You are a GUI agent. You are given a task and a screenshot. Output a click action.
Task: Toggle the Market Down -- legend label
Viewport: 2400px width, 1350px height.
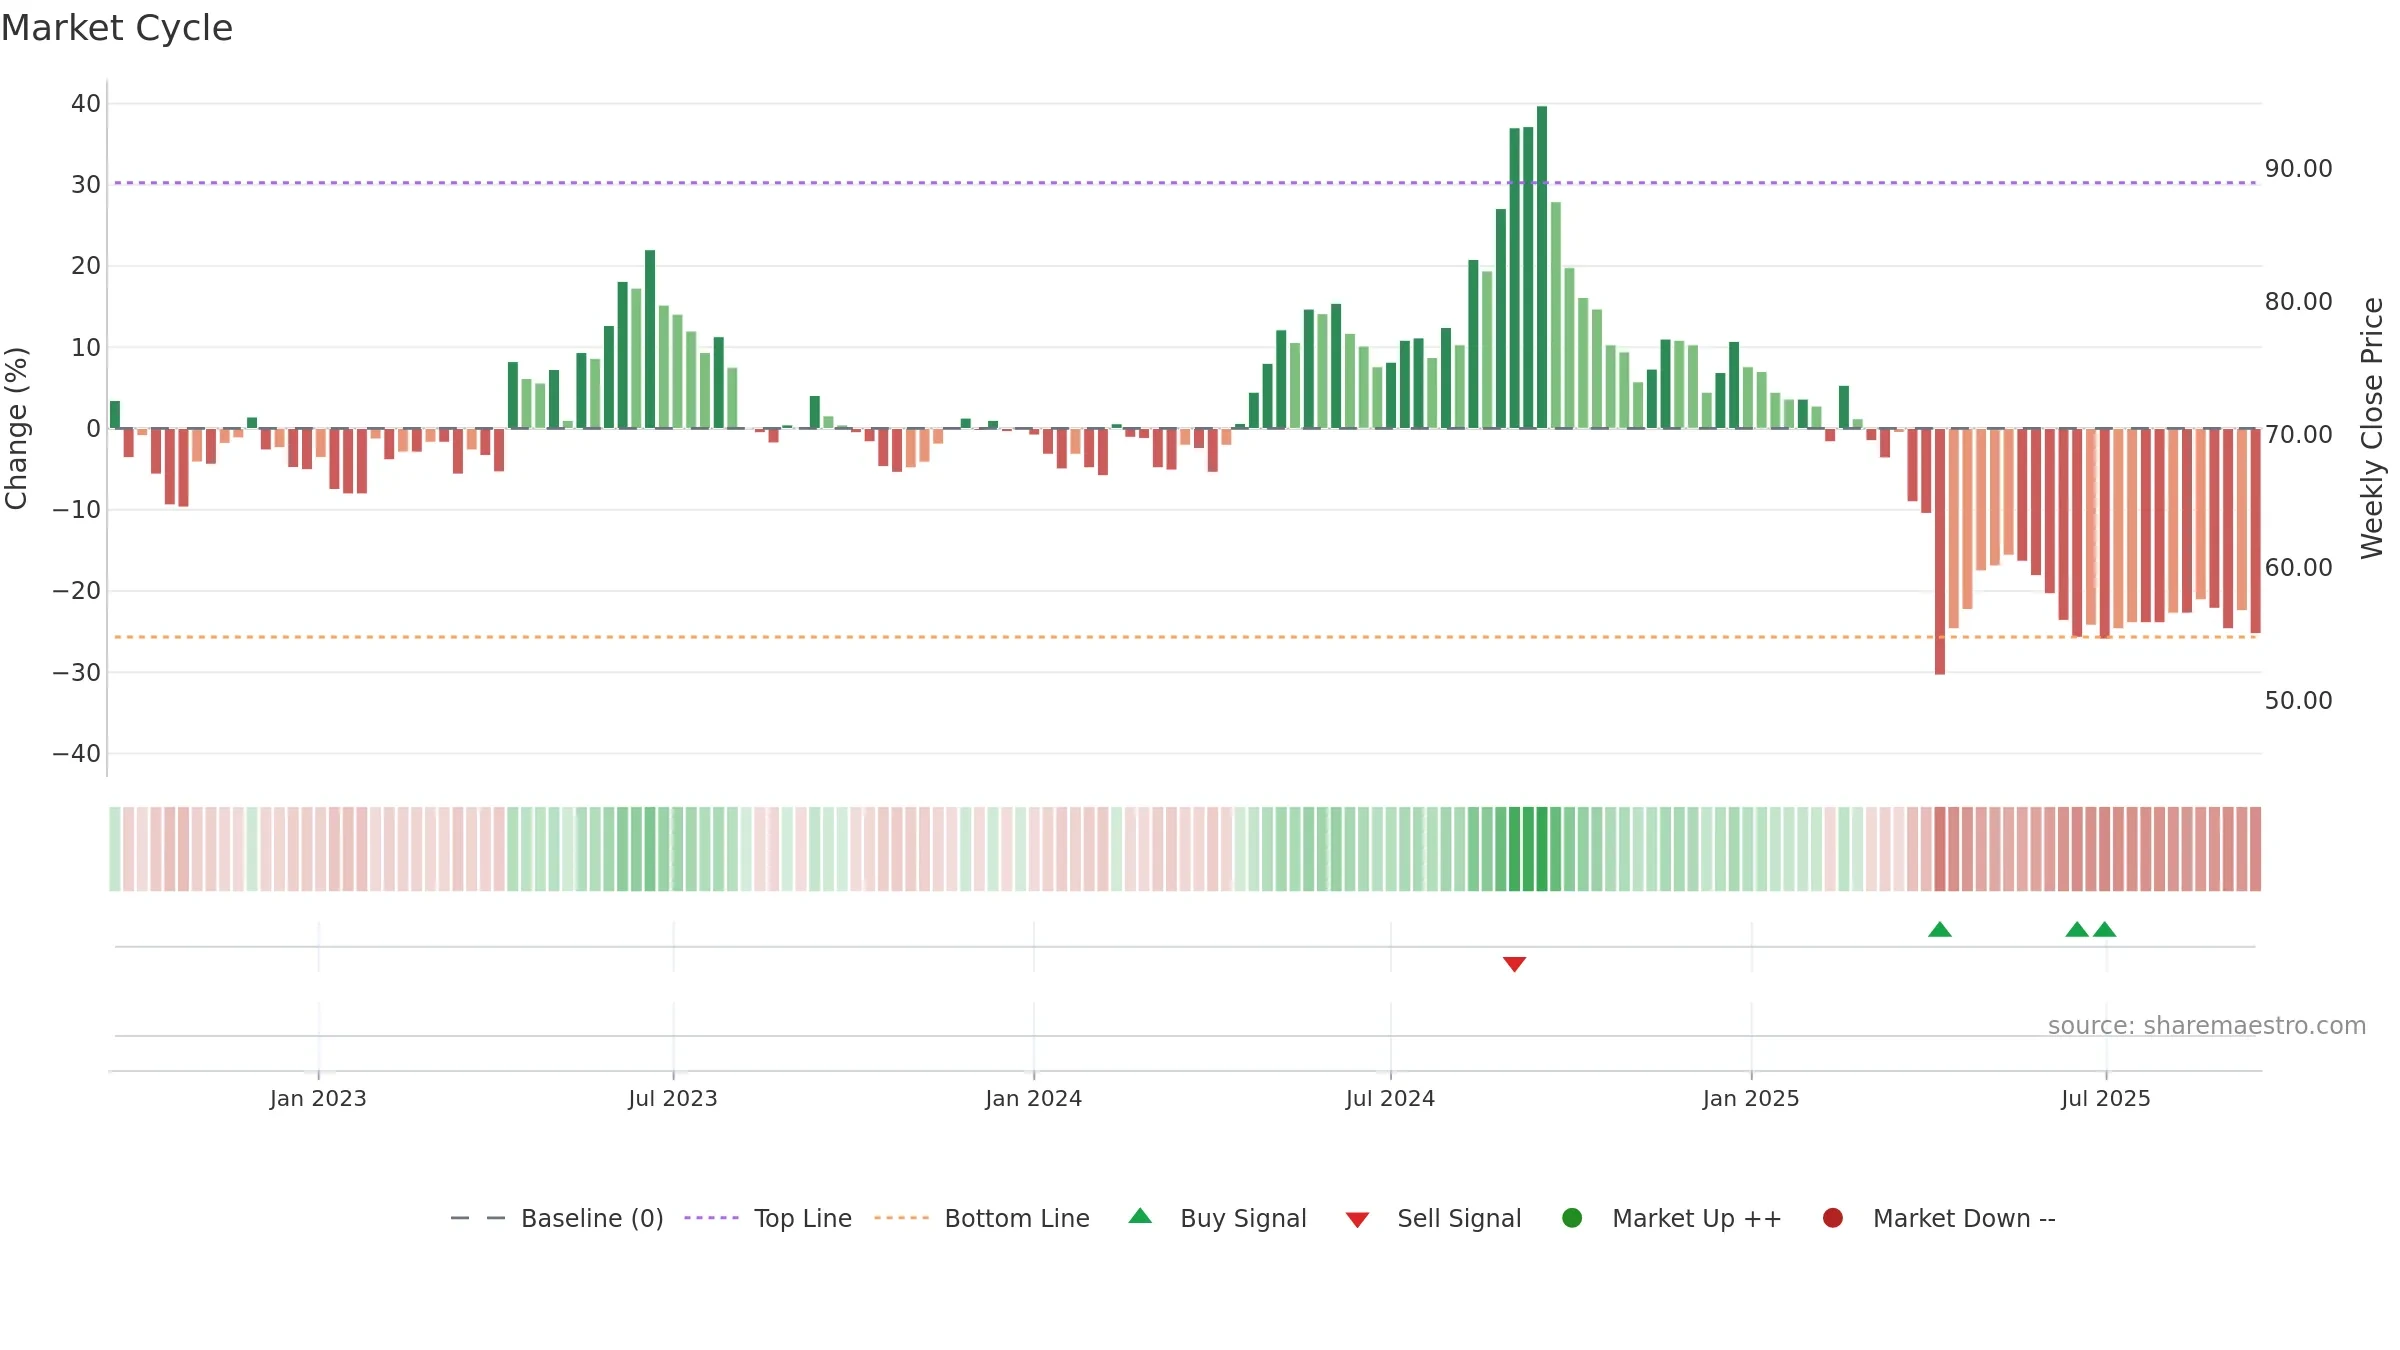click(1964, 1218)
